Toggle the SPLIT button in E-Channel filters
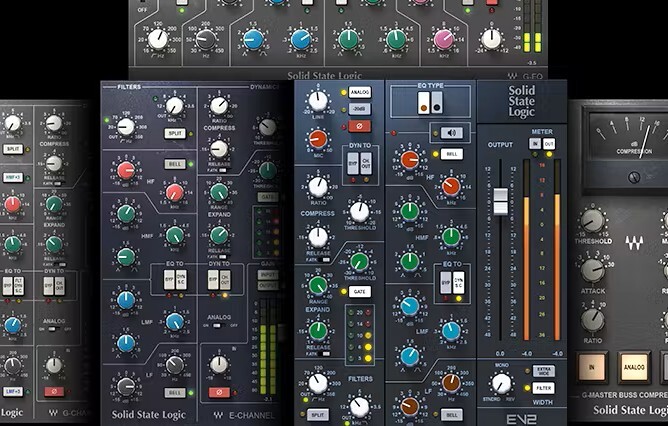This screenshot has height=426, width=668. point(175,133)
